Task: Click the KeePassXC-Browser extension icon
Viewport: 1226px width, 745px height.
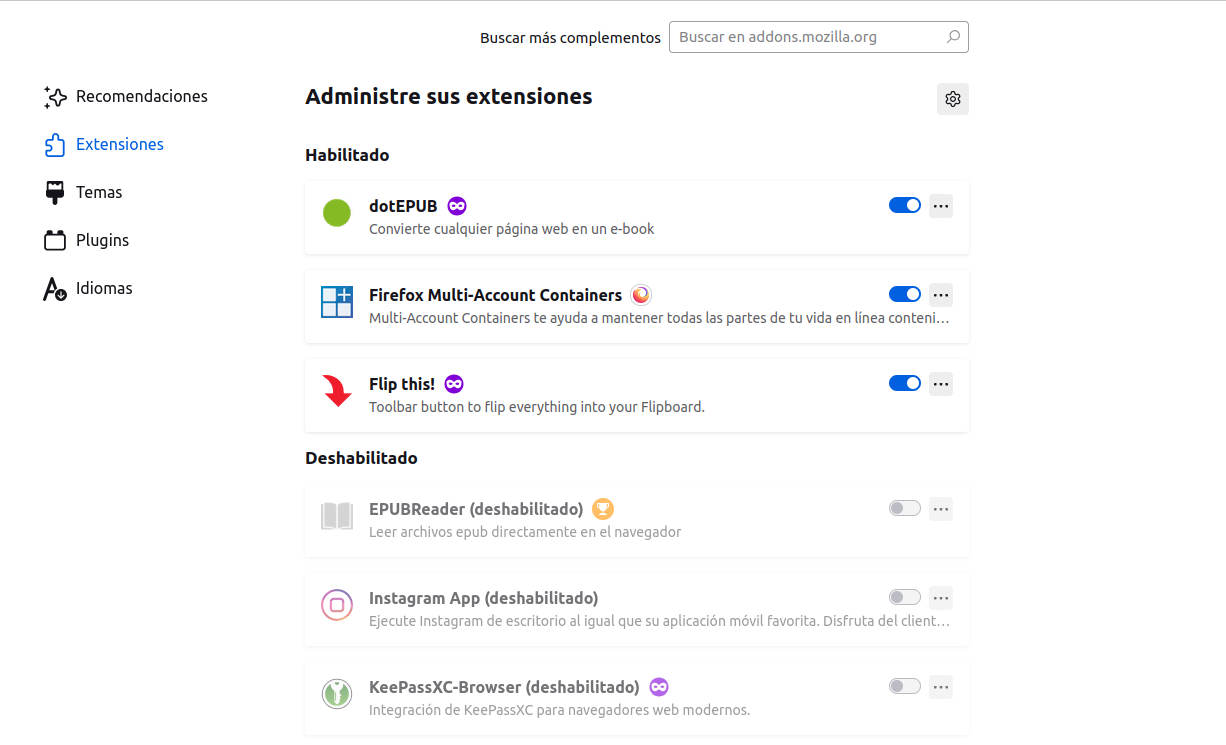Action: pyautogui.click(x=337, y=694)
